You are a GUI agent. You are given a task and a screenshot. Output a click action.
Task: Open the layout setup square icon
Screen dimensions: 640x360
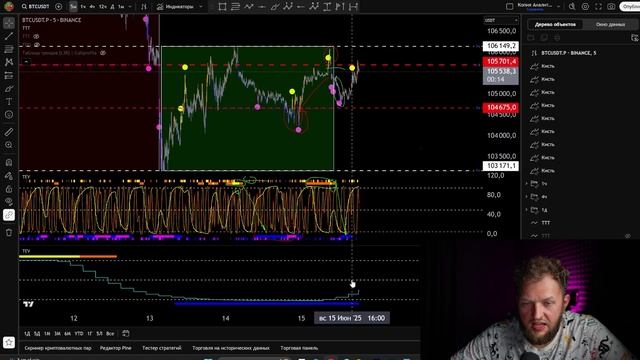tap(509, 7)
